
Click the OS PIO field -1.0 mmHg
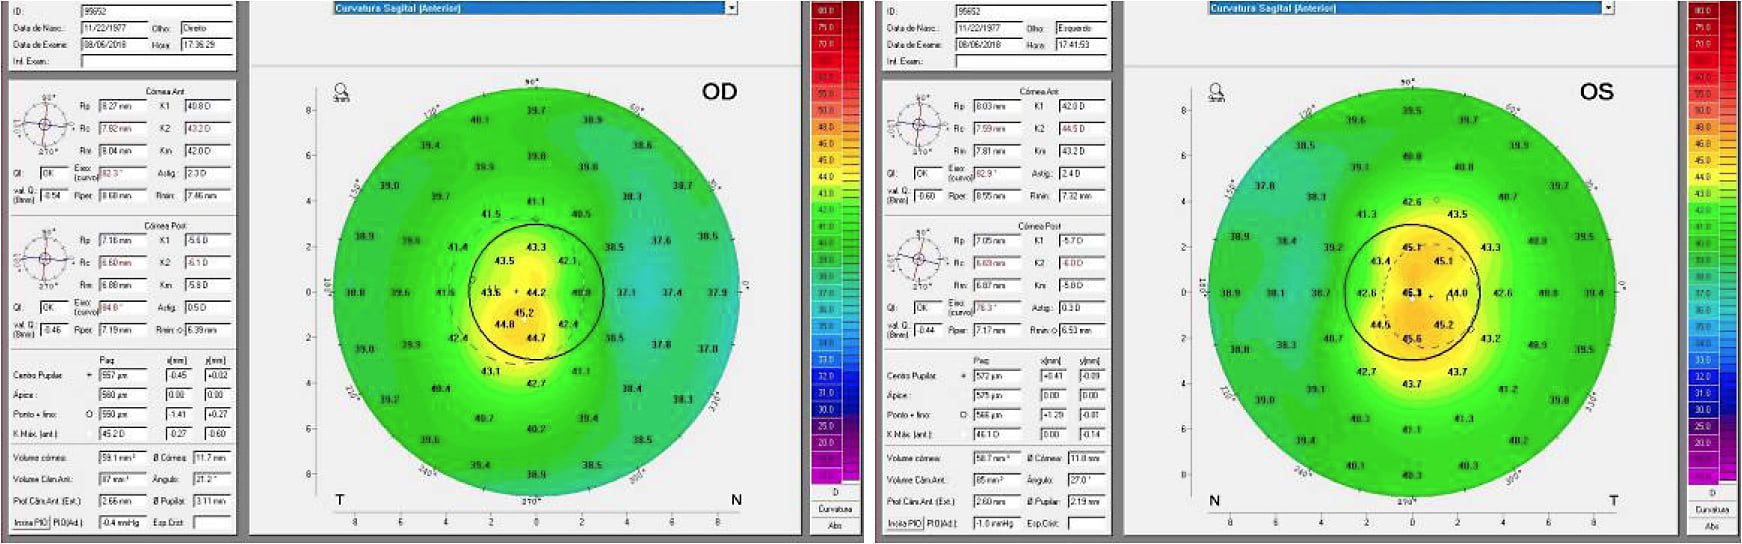(996, 523)
